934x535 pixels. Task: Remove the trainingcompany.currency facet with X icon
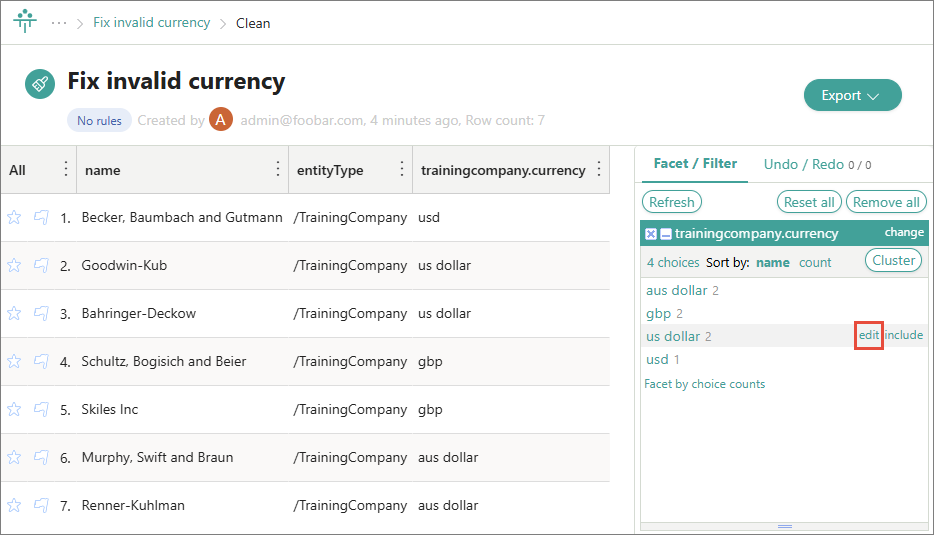[651, 234]
